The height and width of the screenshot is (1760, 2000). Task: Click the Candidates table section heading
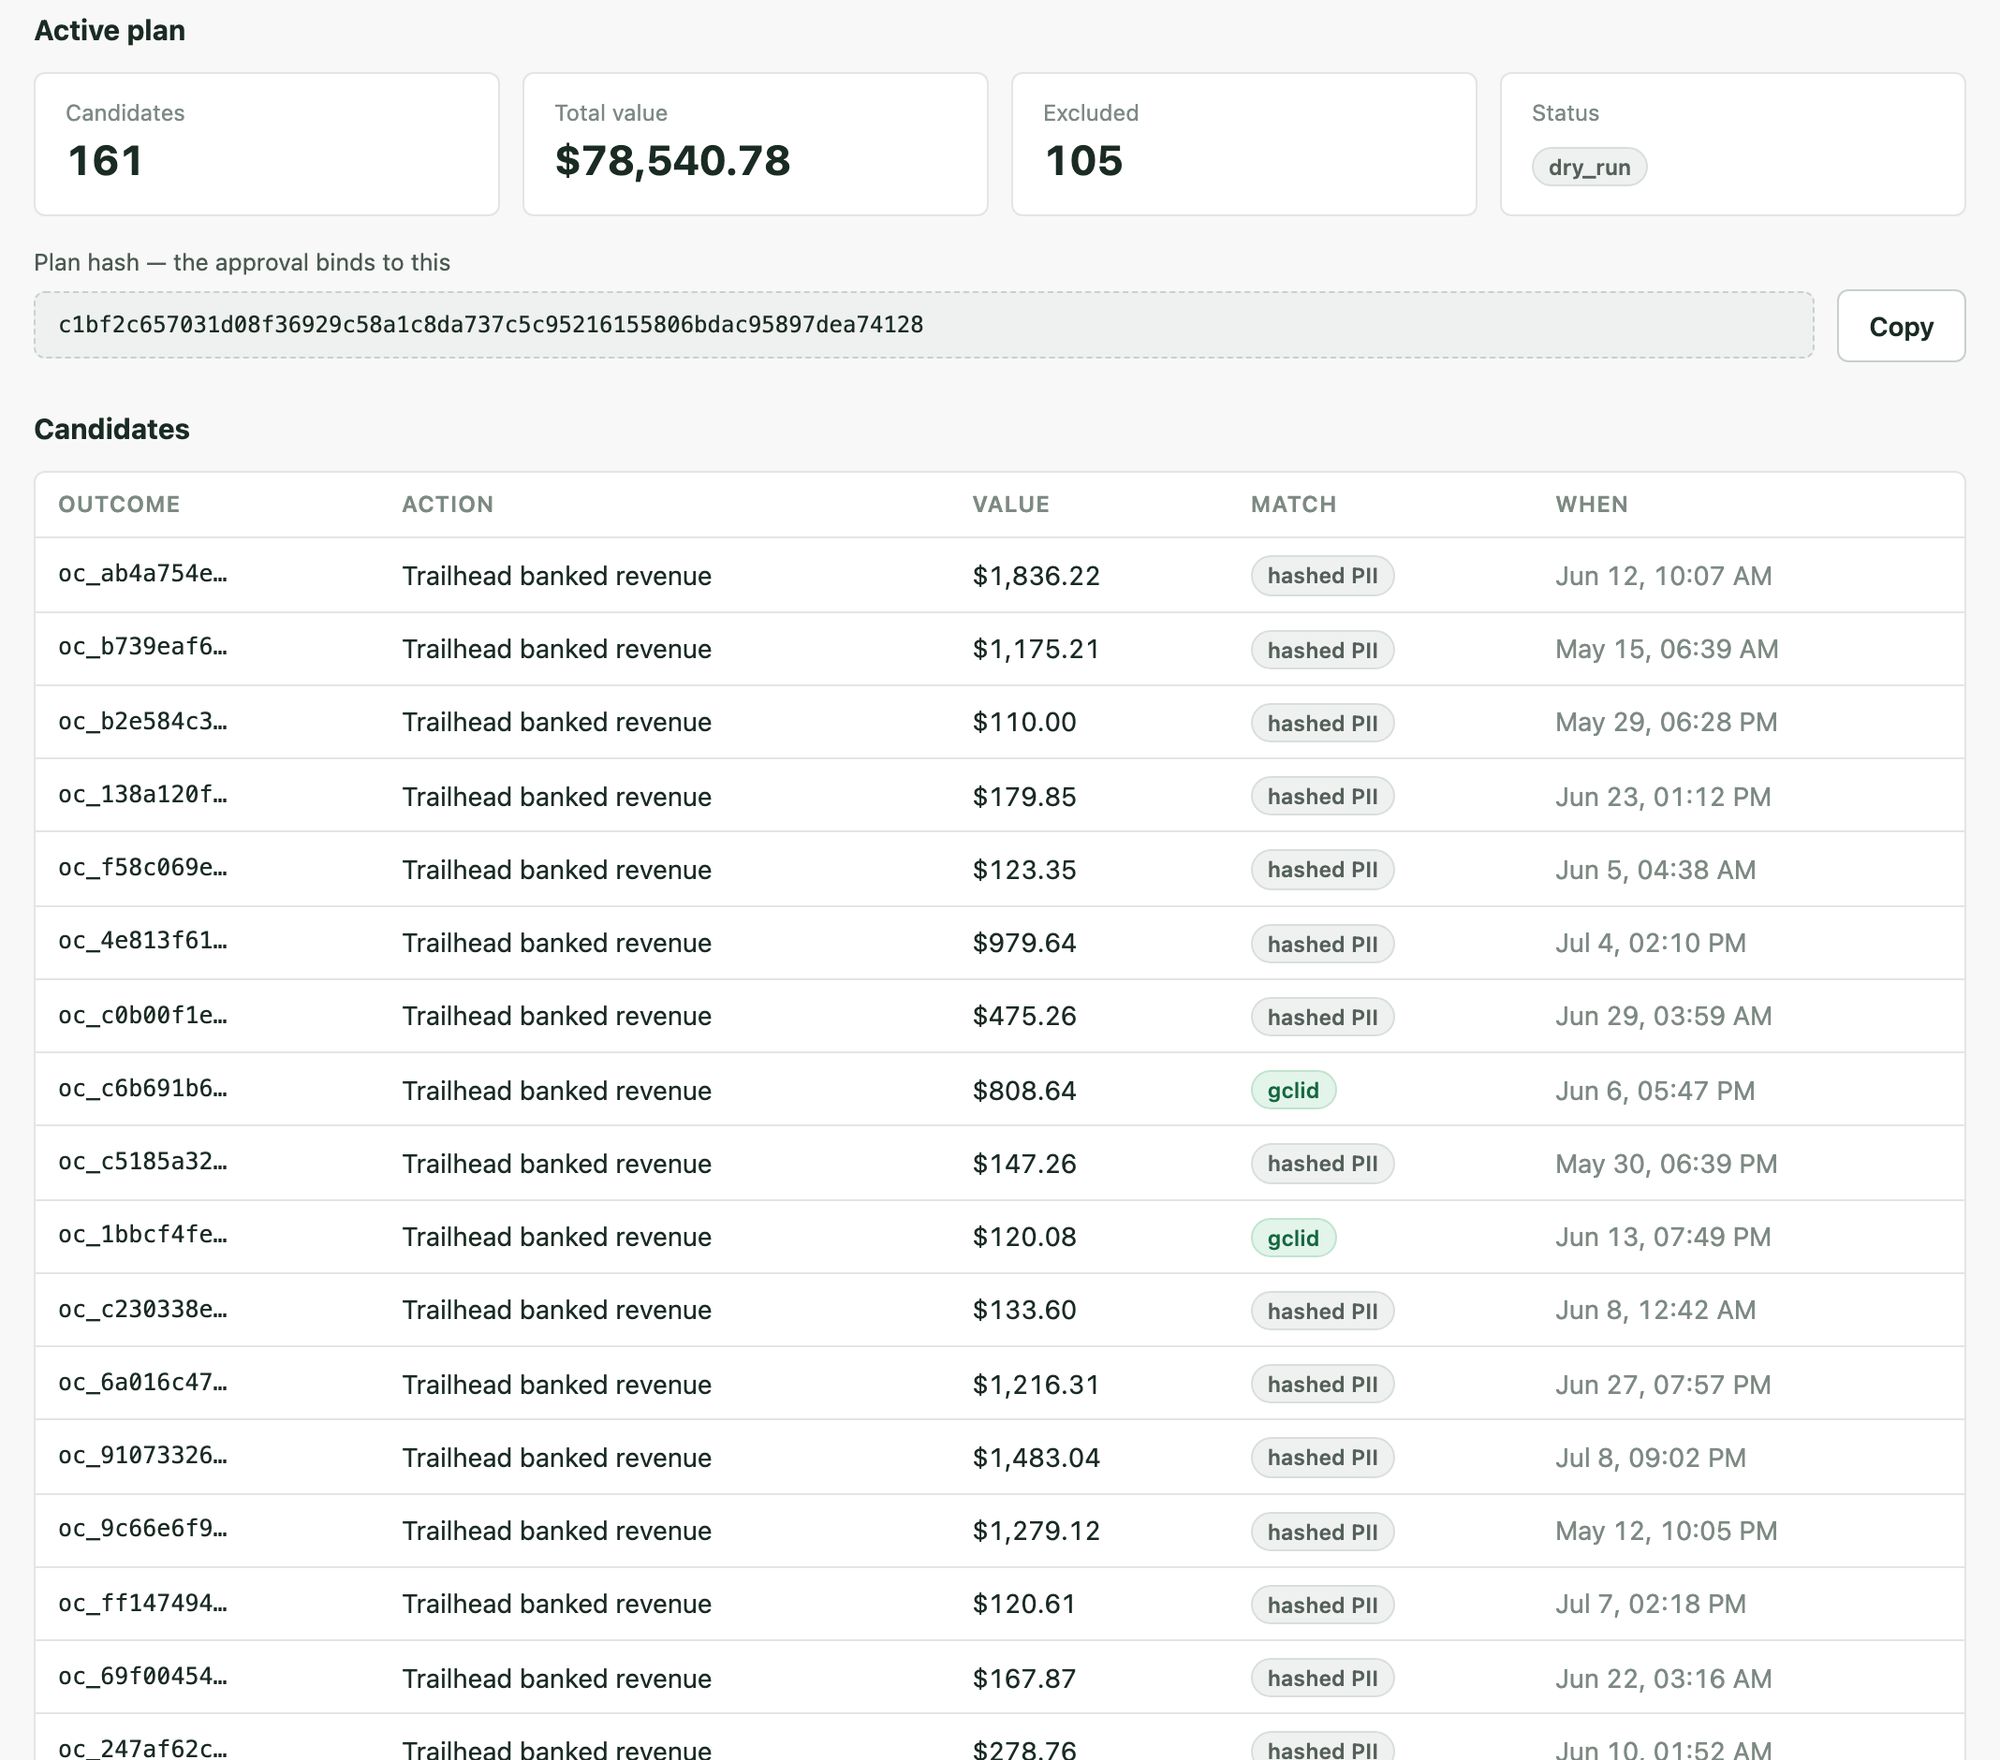tap(112, 429)
